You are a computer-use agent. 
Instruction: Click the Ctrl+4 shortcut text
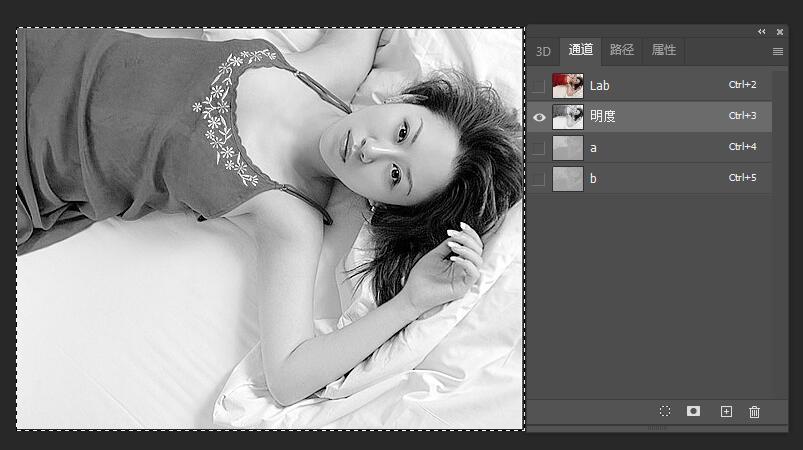point(743,146)
